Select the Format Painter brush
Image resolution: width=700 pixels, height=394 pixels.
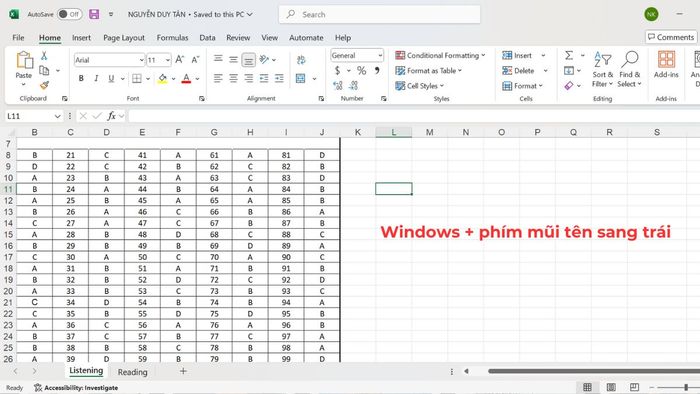click(44, 85)
